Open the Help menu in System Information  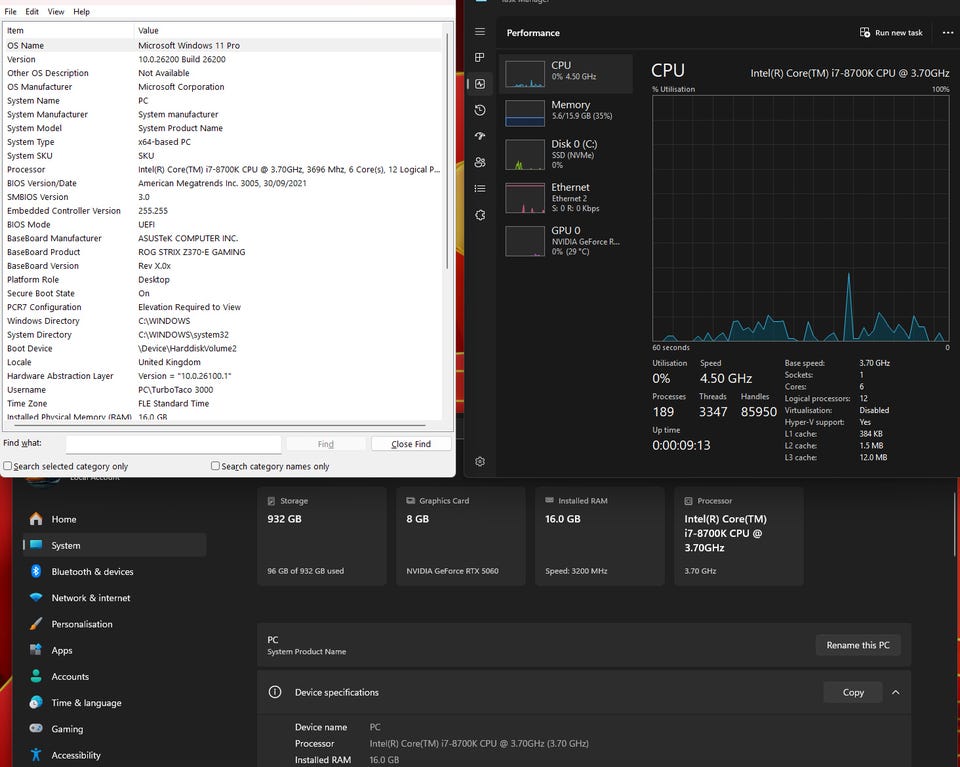(x=82, y=12)
